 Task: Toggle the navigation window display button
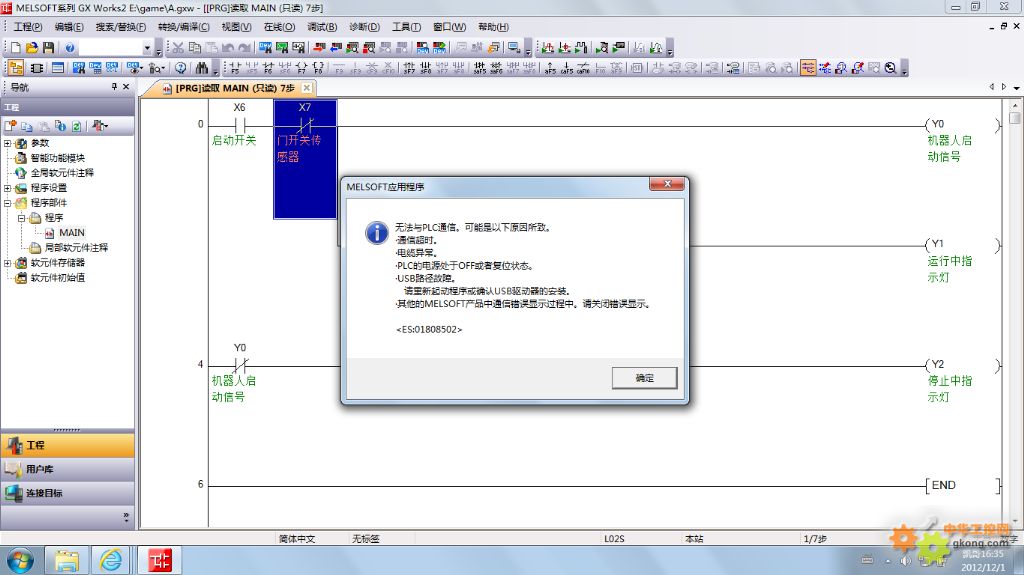(16, 68)
